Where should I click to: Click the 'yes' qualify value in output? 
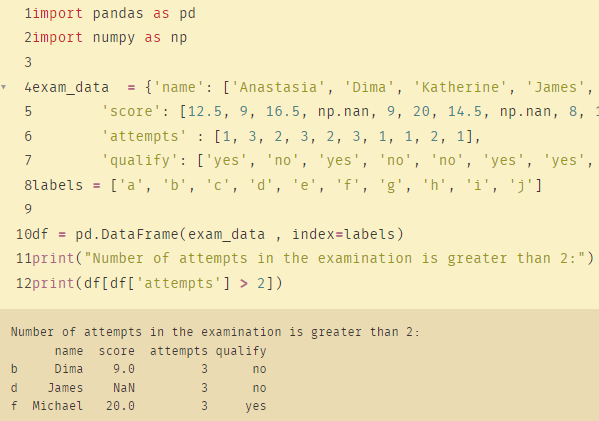point(256,406)
